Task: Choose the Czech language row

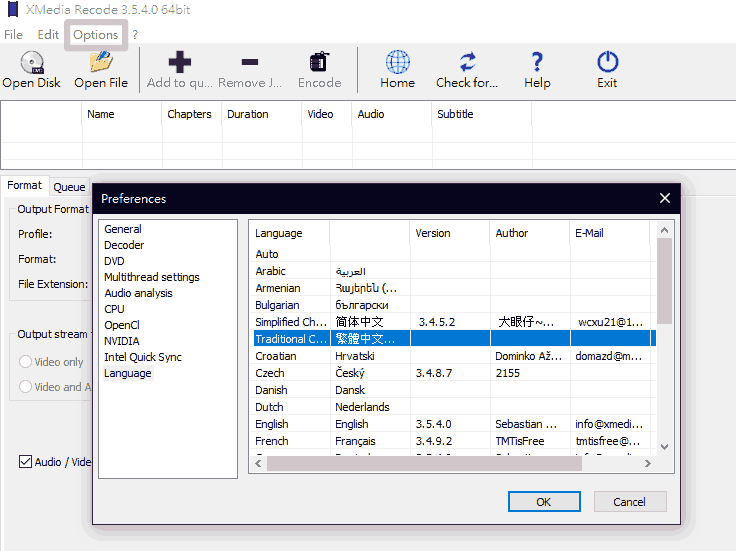Action: (x=454, y=373)
